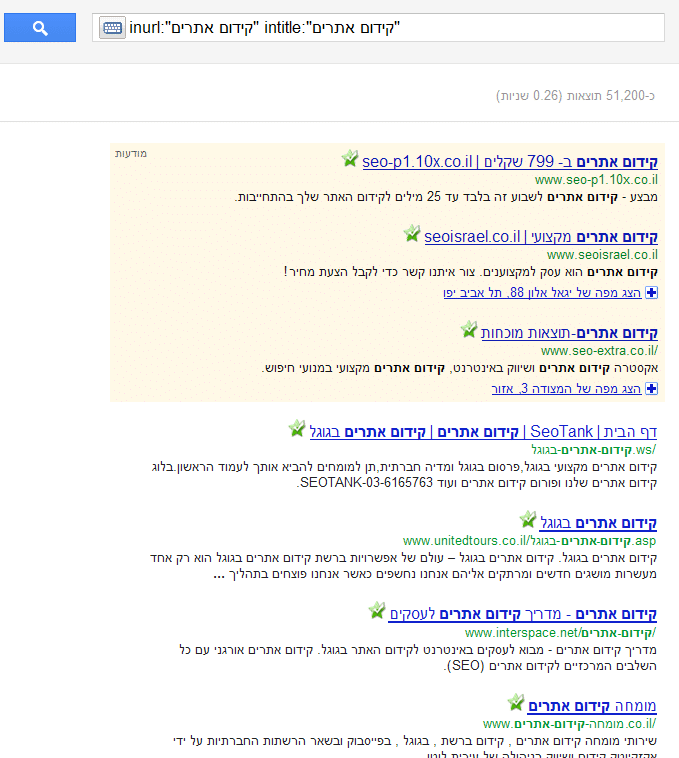Viewport: 679px width, 758px height.
Task: Click the www.seo-extra.co.il/ green URL
Action: (599, 351)
